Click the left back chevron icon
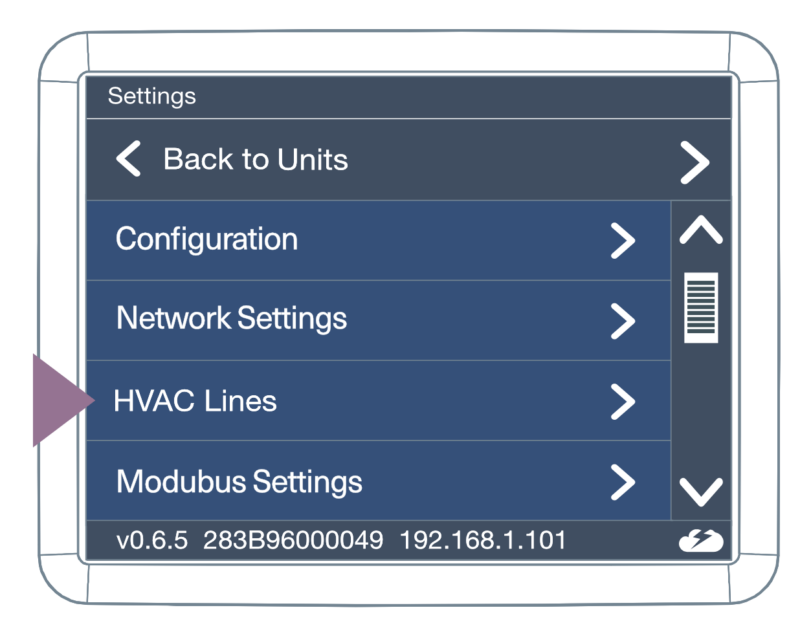800x621 pixels. coord(129,160)
